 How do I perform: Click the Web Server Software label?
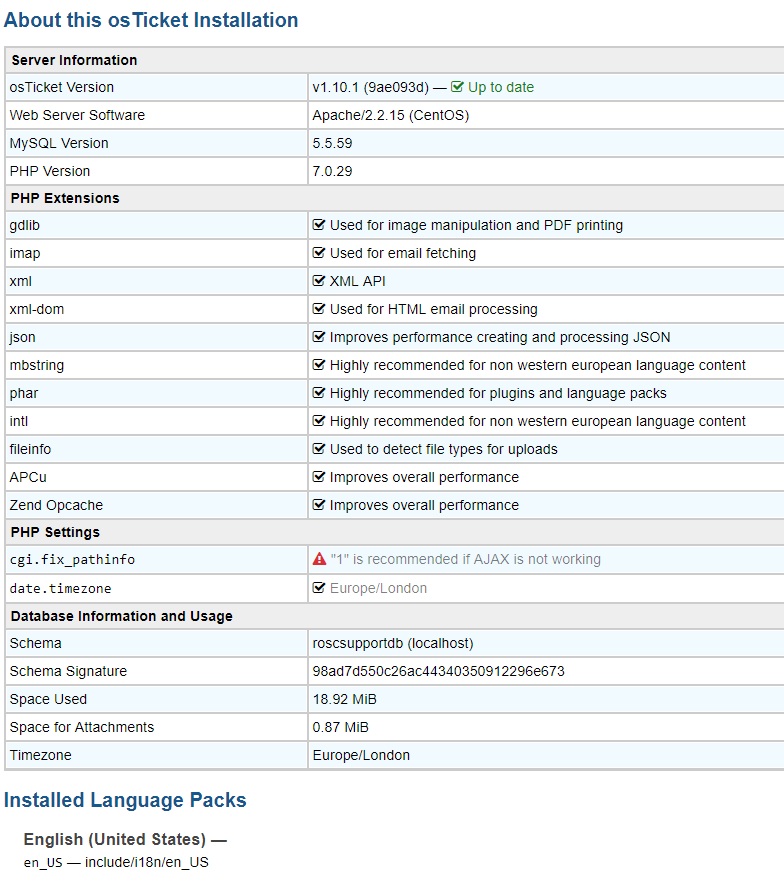(77, 115)
